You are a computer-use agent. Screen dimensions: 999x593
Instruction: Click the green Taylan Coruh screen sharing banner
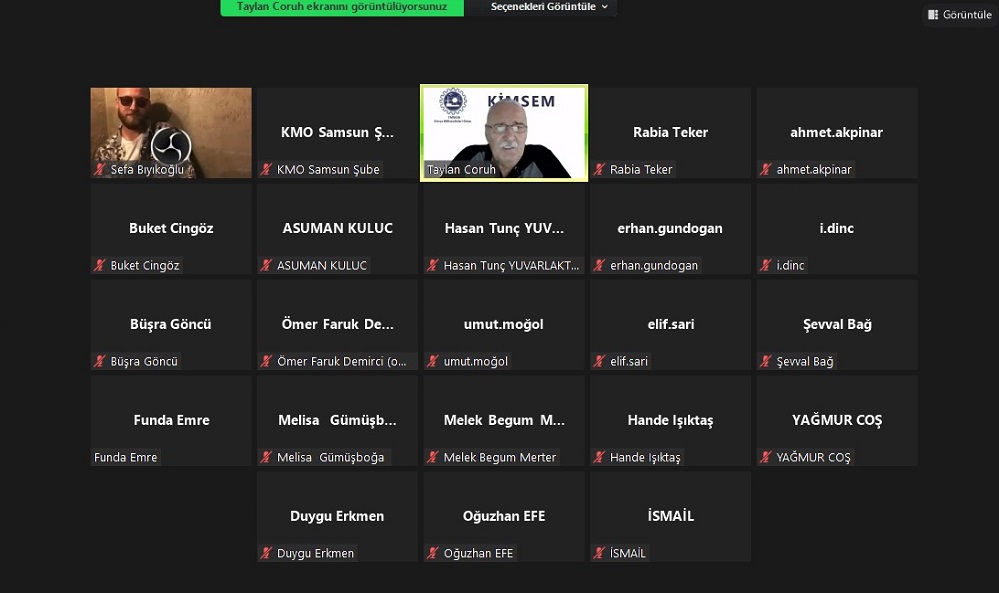[342, 7]
